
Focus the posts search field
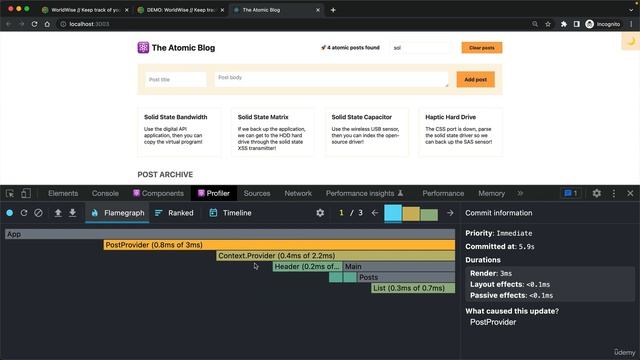[x=421, y=48]
